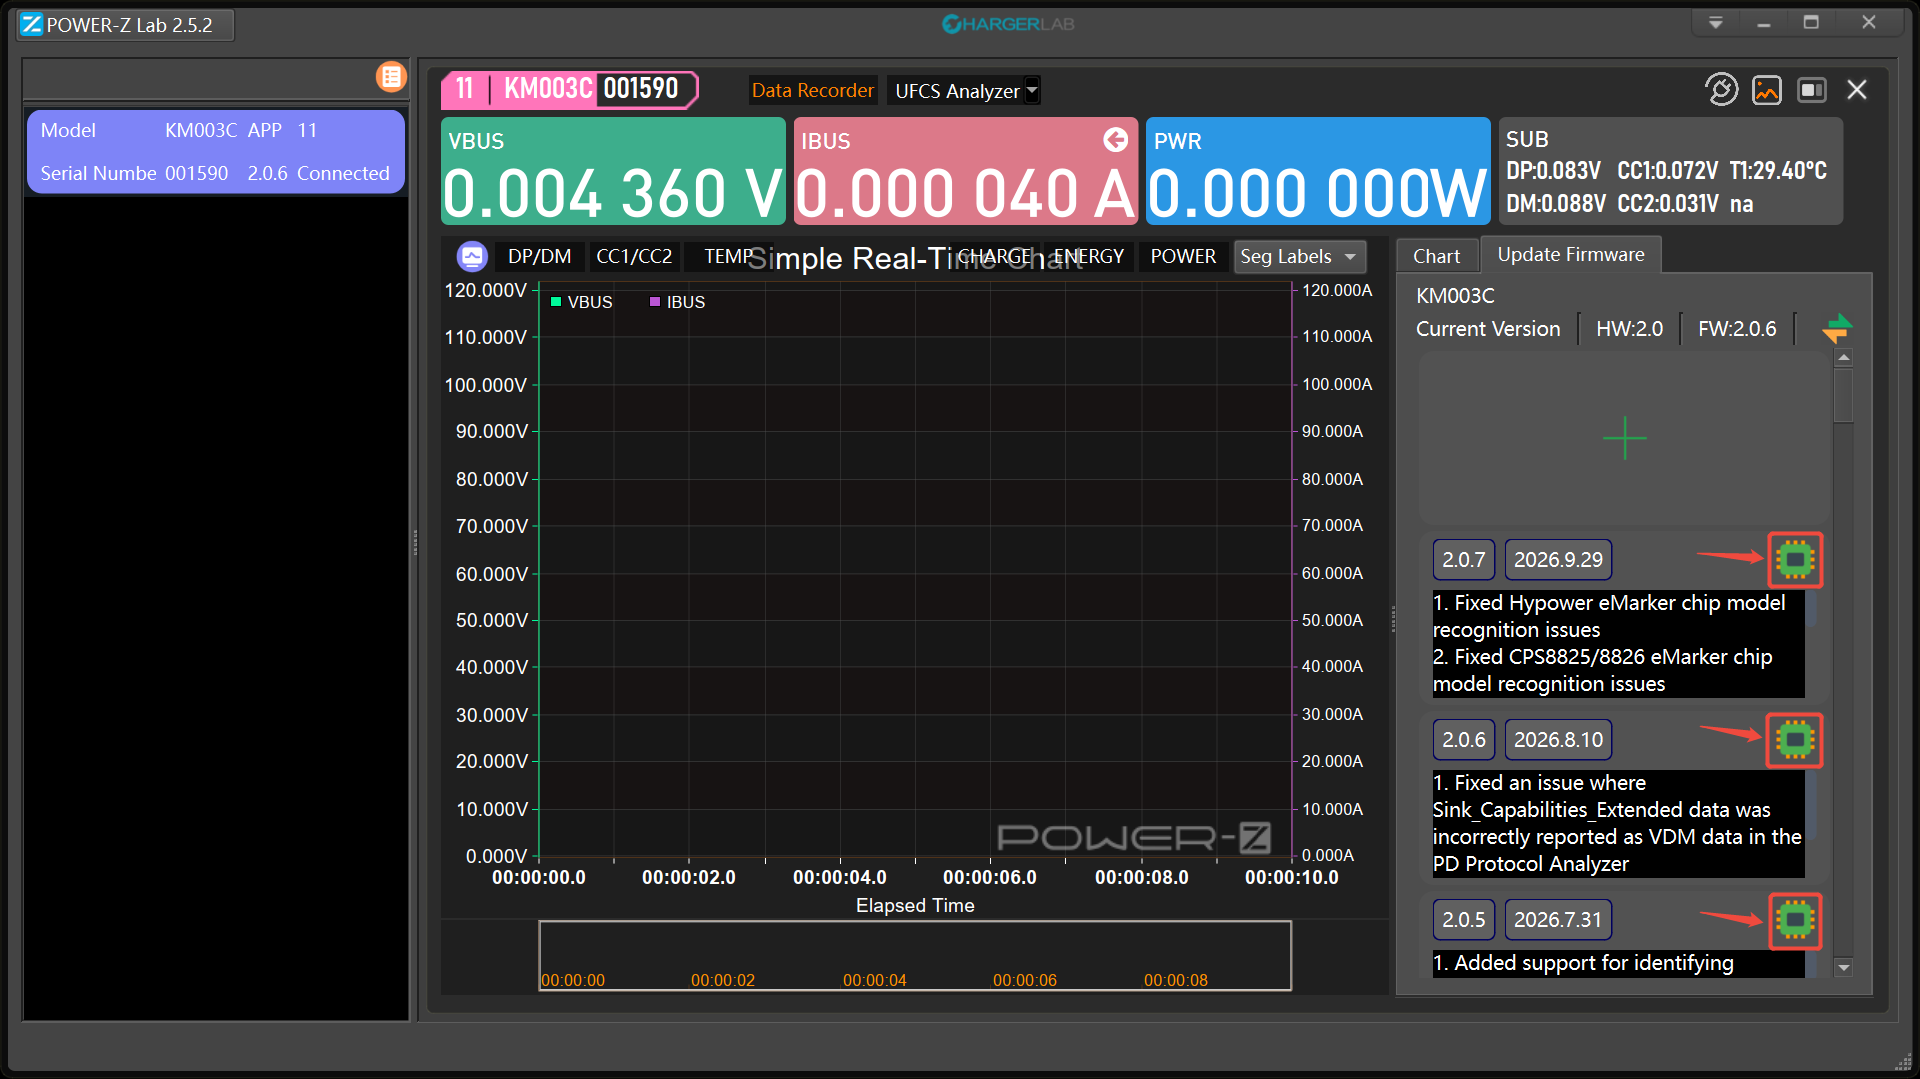
Task: Click the firmware list scroll down arrow
Action: pos(1843,967)
